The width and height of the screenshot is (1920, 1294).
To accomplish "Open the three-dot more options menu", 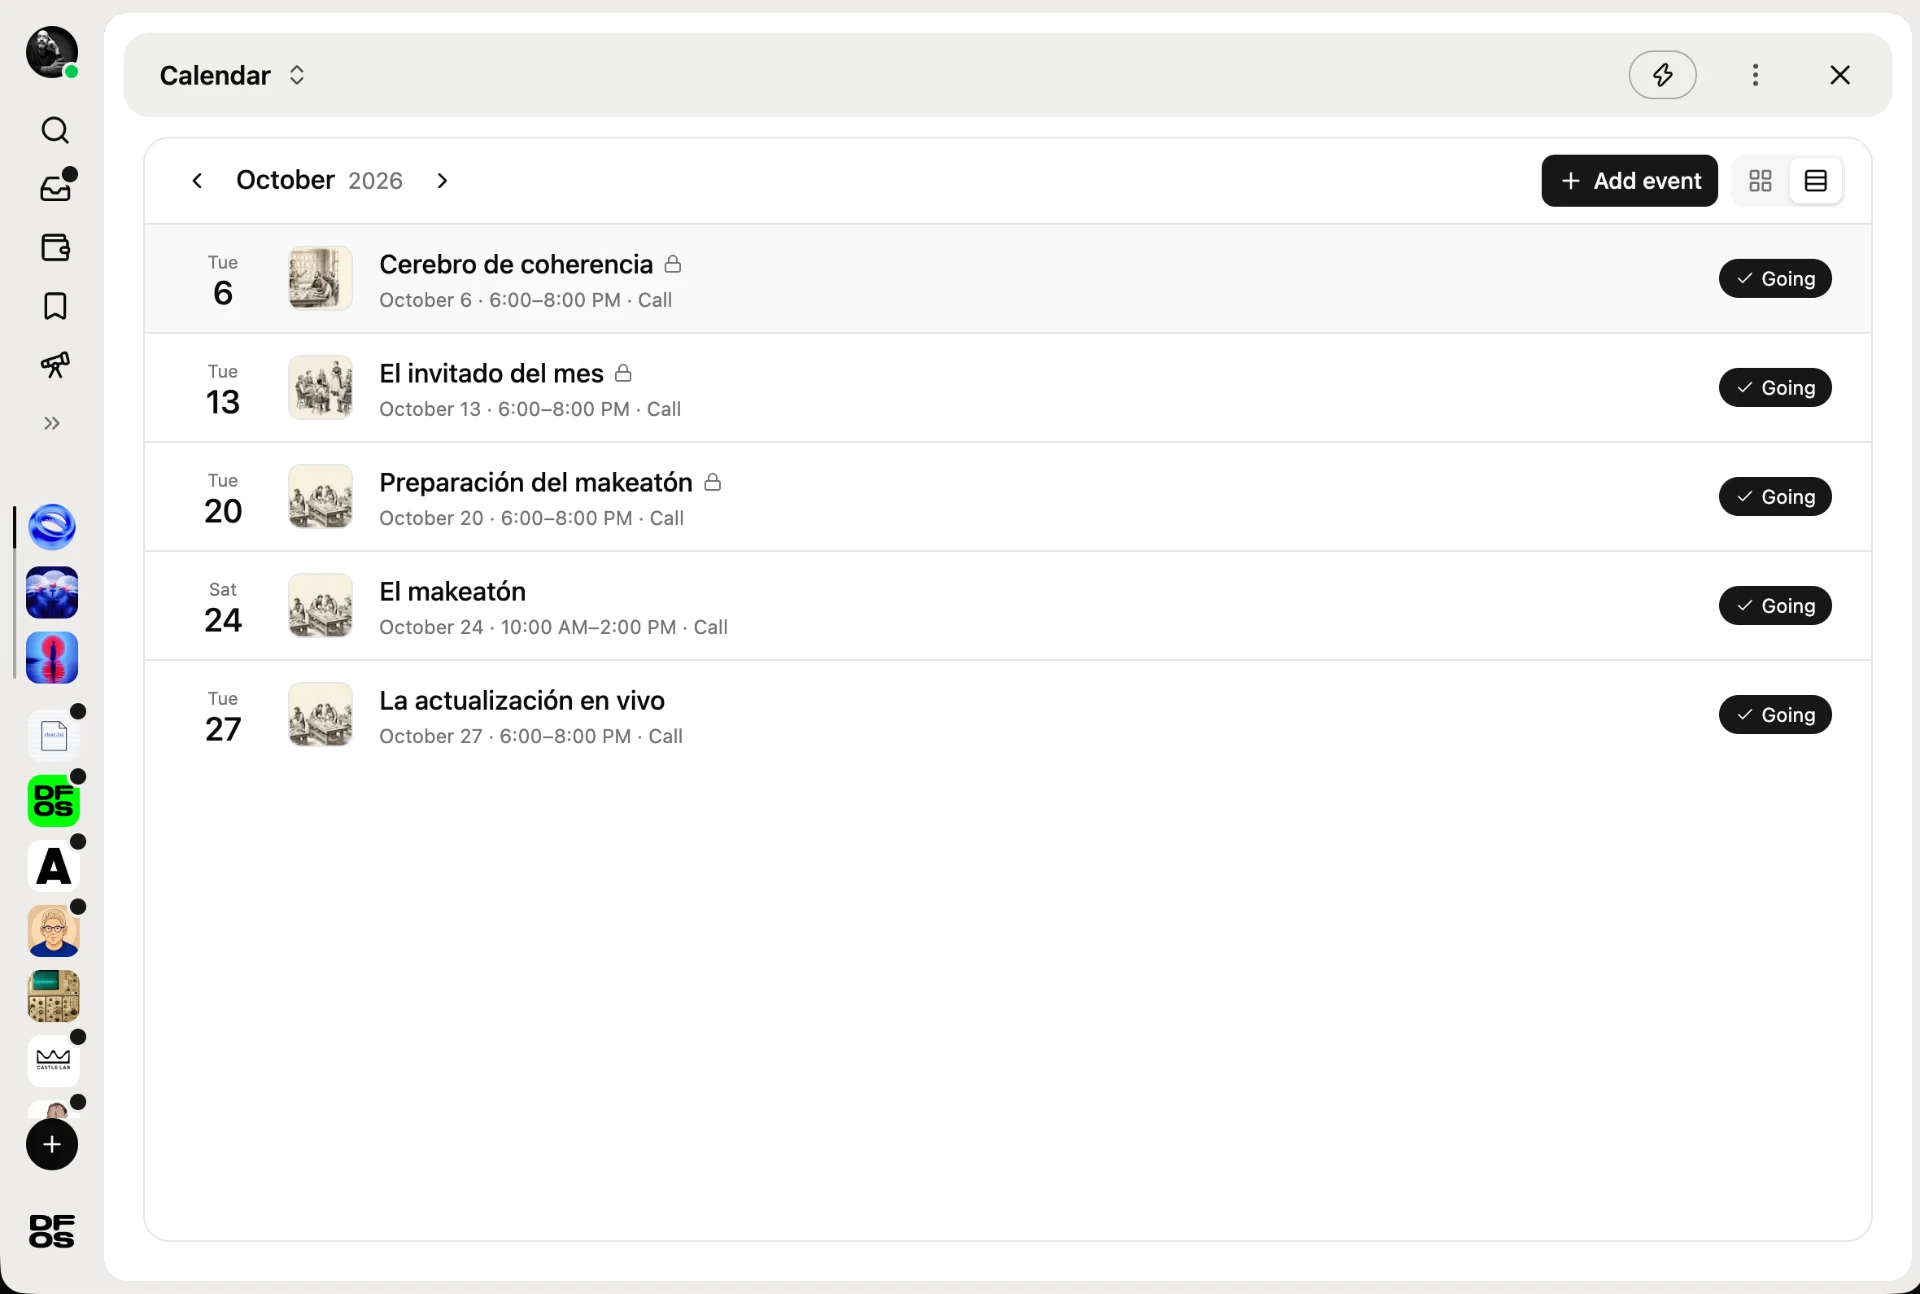I will [1755, 75].
